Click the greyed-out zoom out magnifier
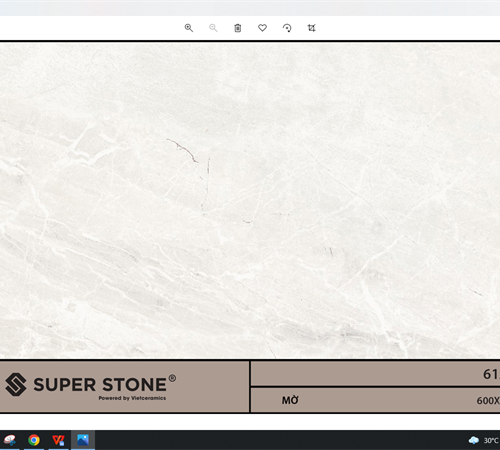The image size is (500, 450). [213, 28]
